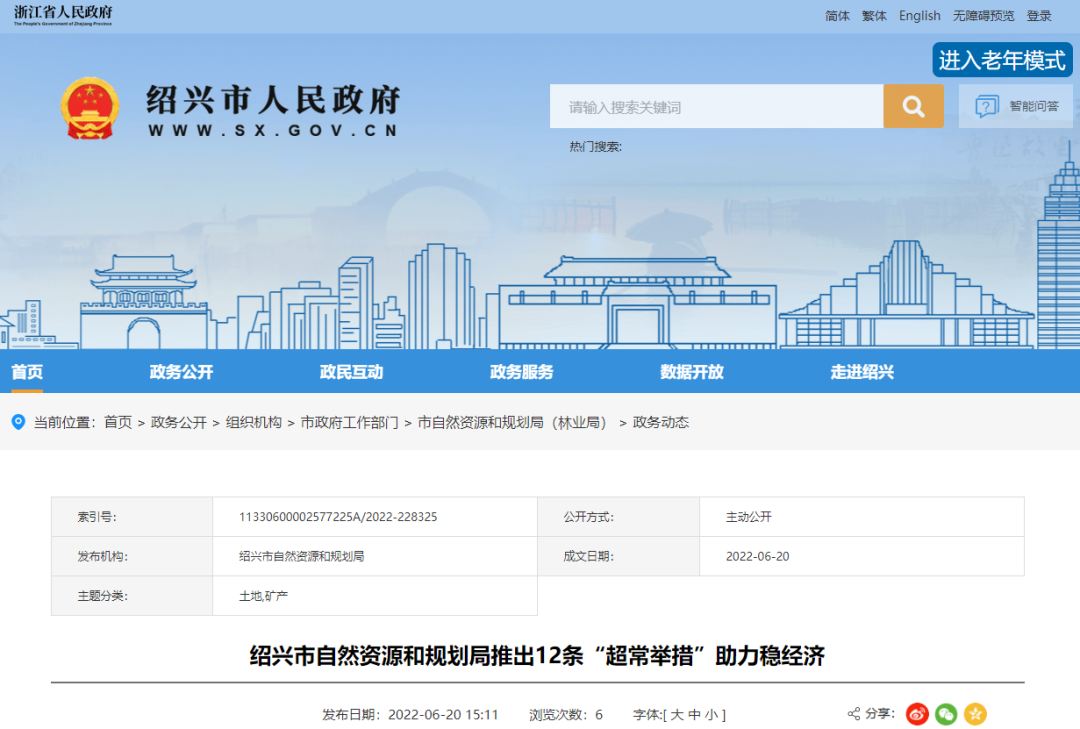The width and height of the screenshot is (1080, 729).
Task: Click the 浙江省人民政府 logo
Action: click(x=63, y=15)
